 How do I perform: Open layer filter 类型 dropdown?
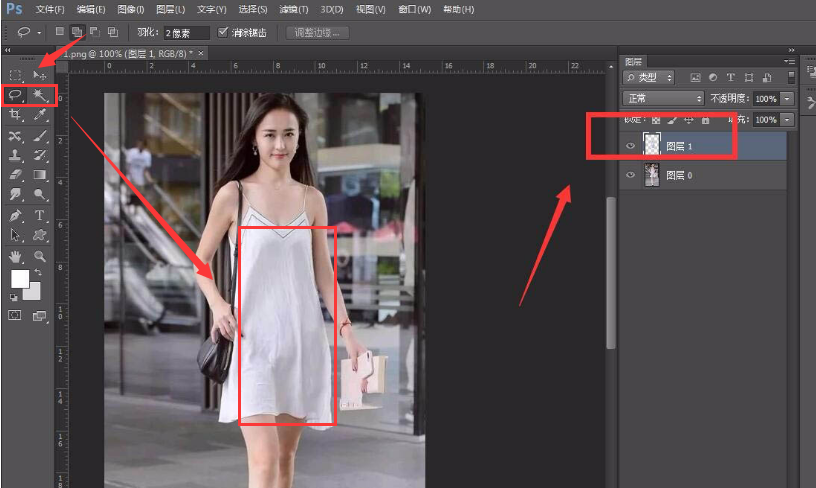point(648,78)
